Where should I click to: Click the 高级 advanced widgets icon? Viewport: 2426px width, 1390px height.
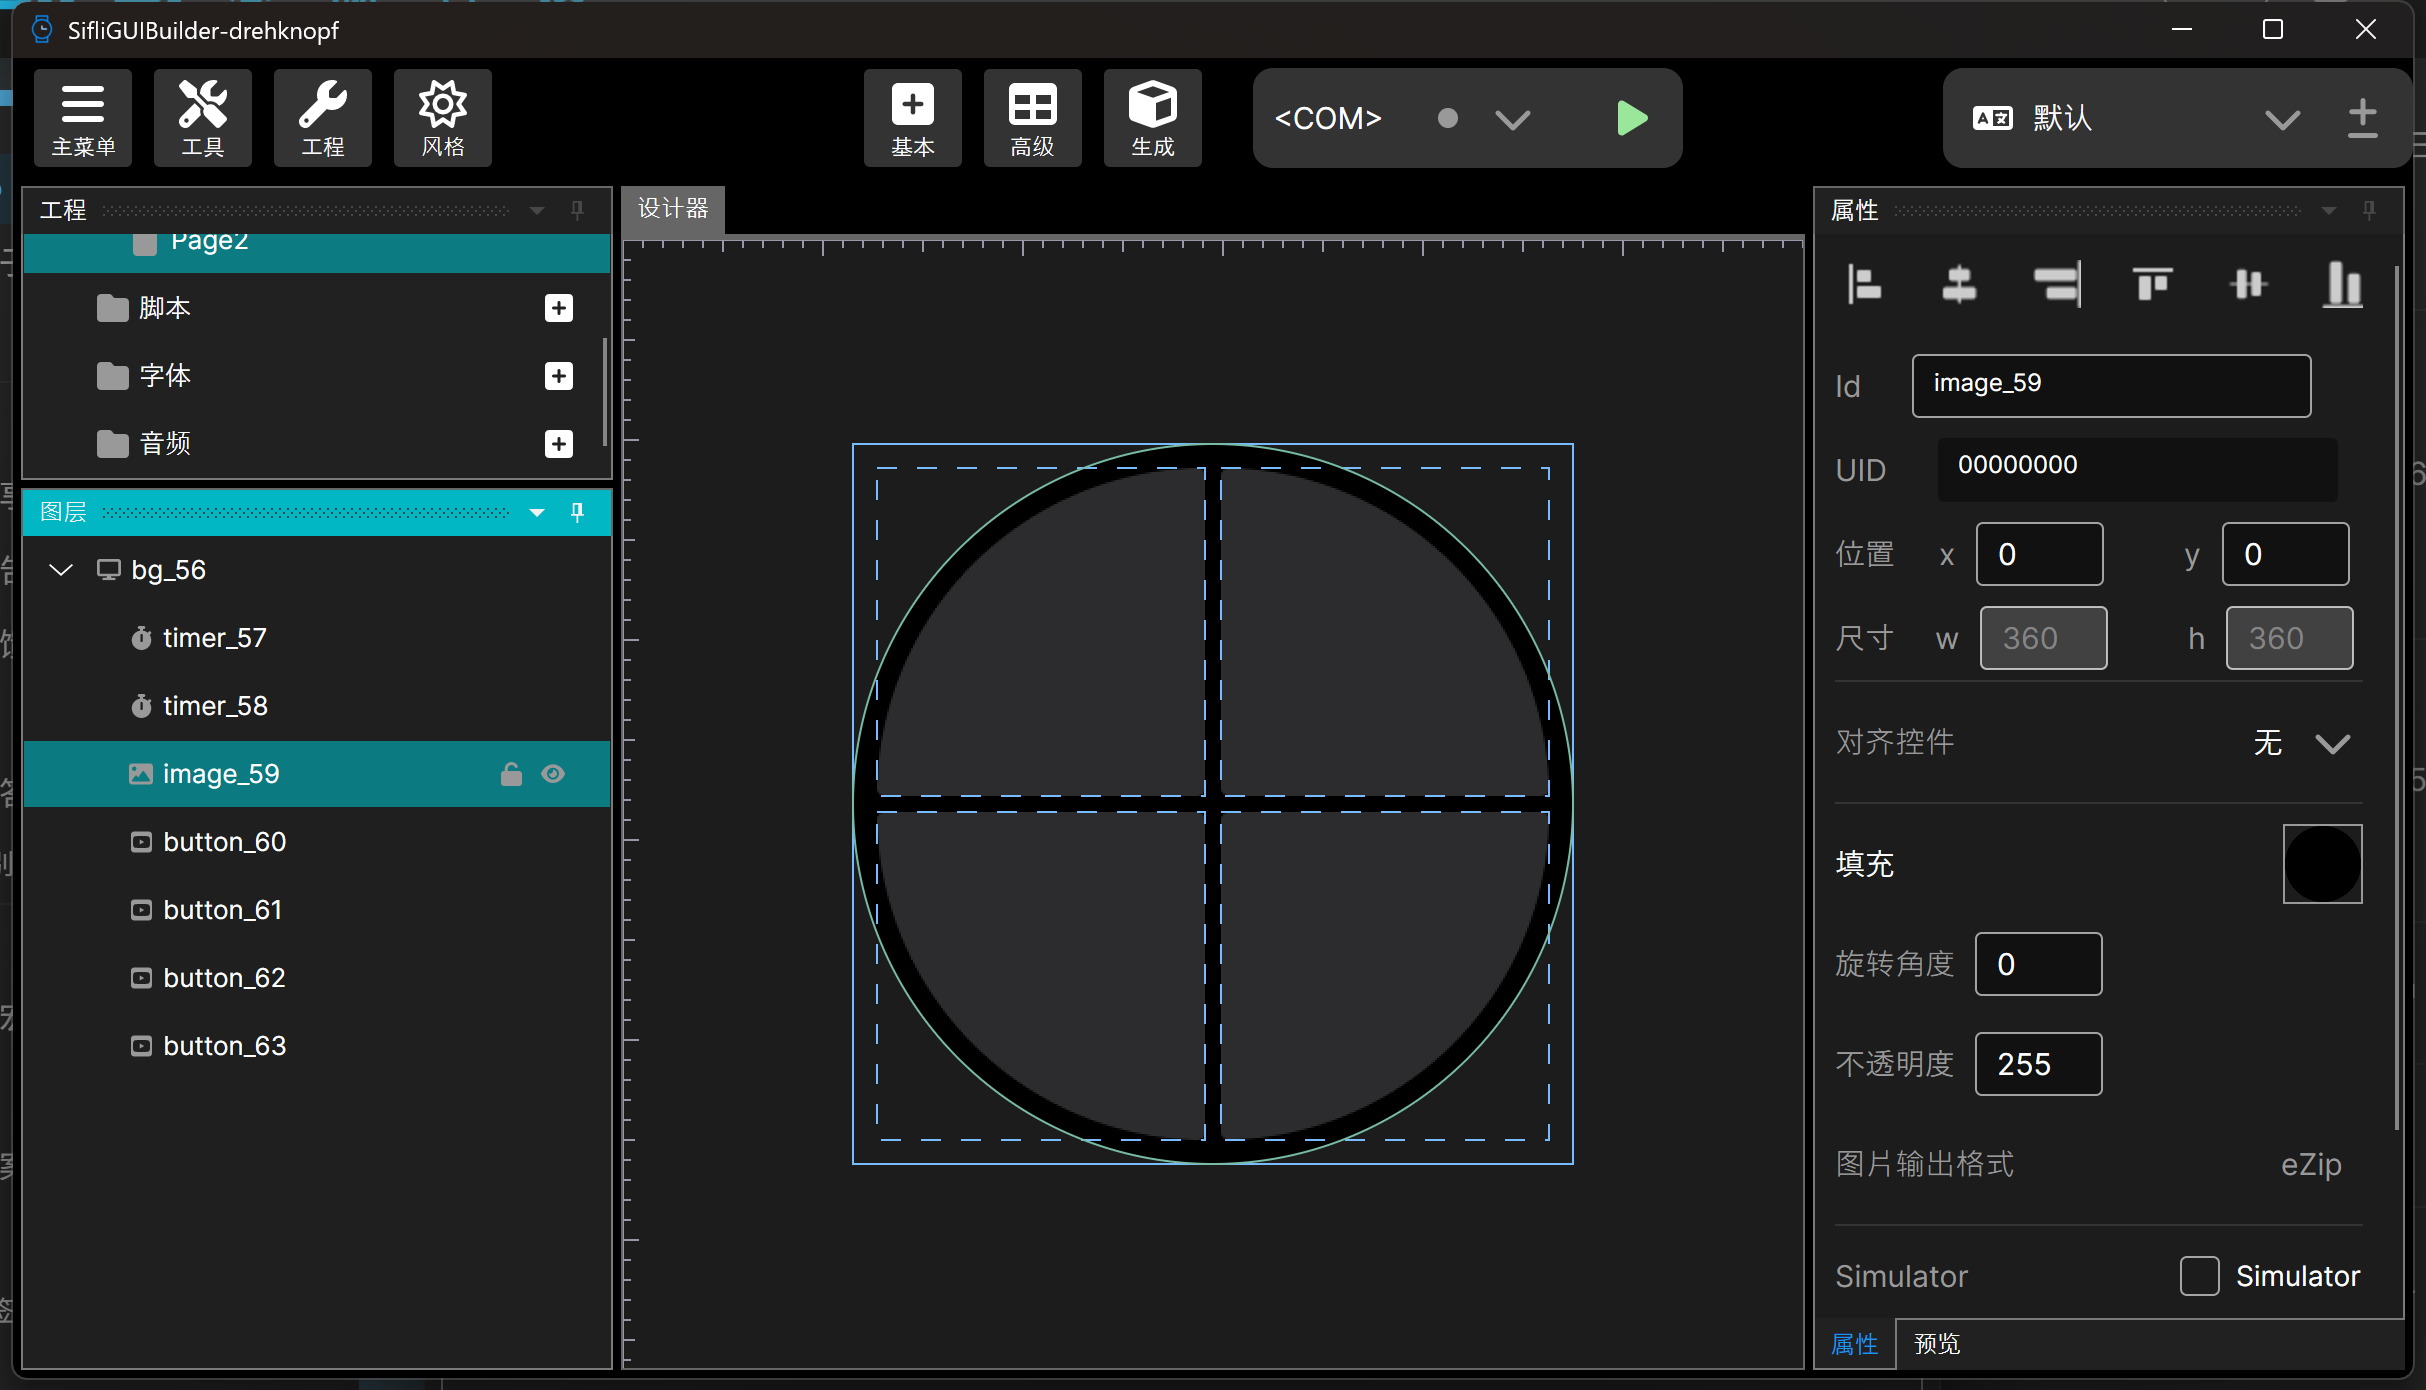(x=1032, y=118)
